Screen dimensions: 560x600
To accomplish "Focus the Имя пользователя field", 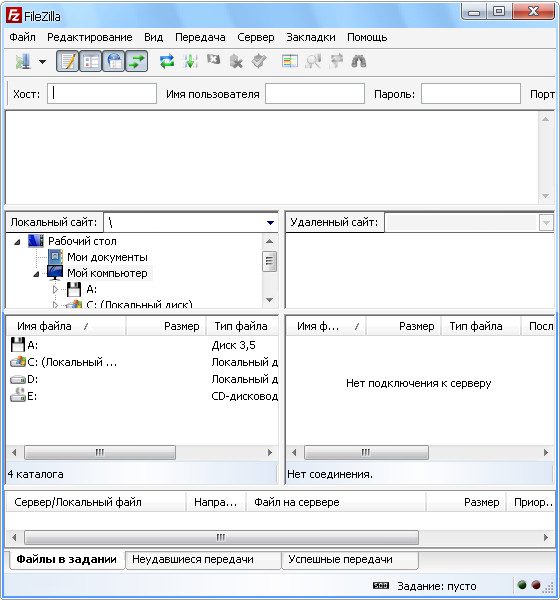I will point(315,93).
